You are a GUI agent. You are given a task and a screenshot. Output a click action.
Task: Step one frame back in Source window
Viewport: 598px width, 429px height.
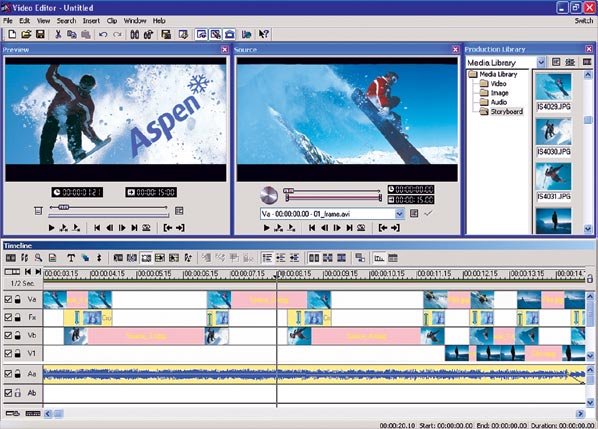click(324, 228)
